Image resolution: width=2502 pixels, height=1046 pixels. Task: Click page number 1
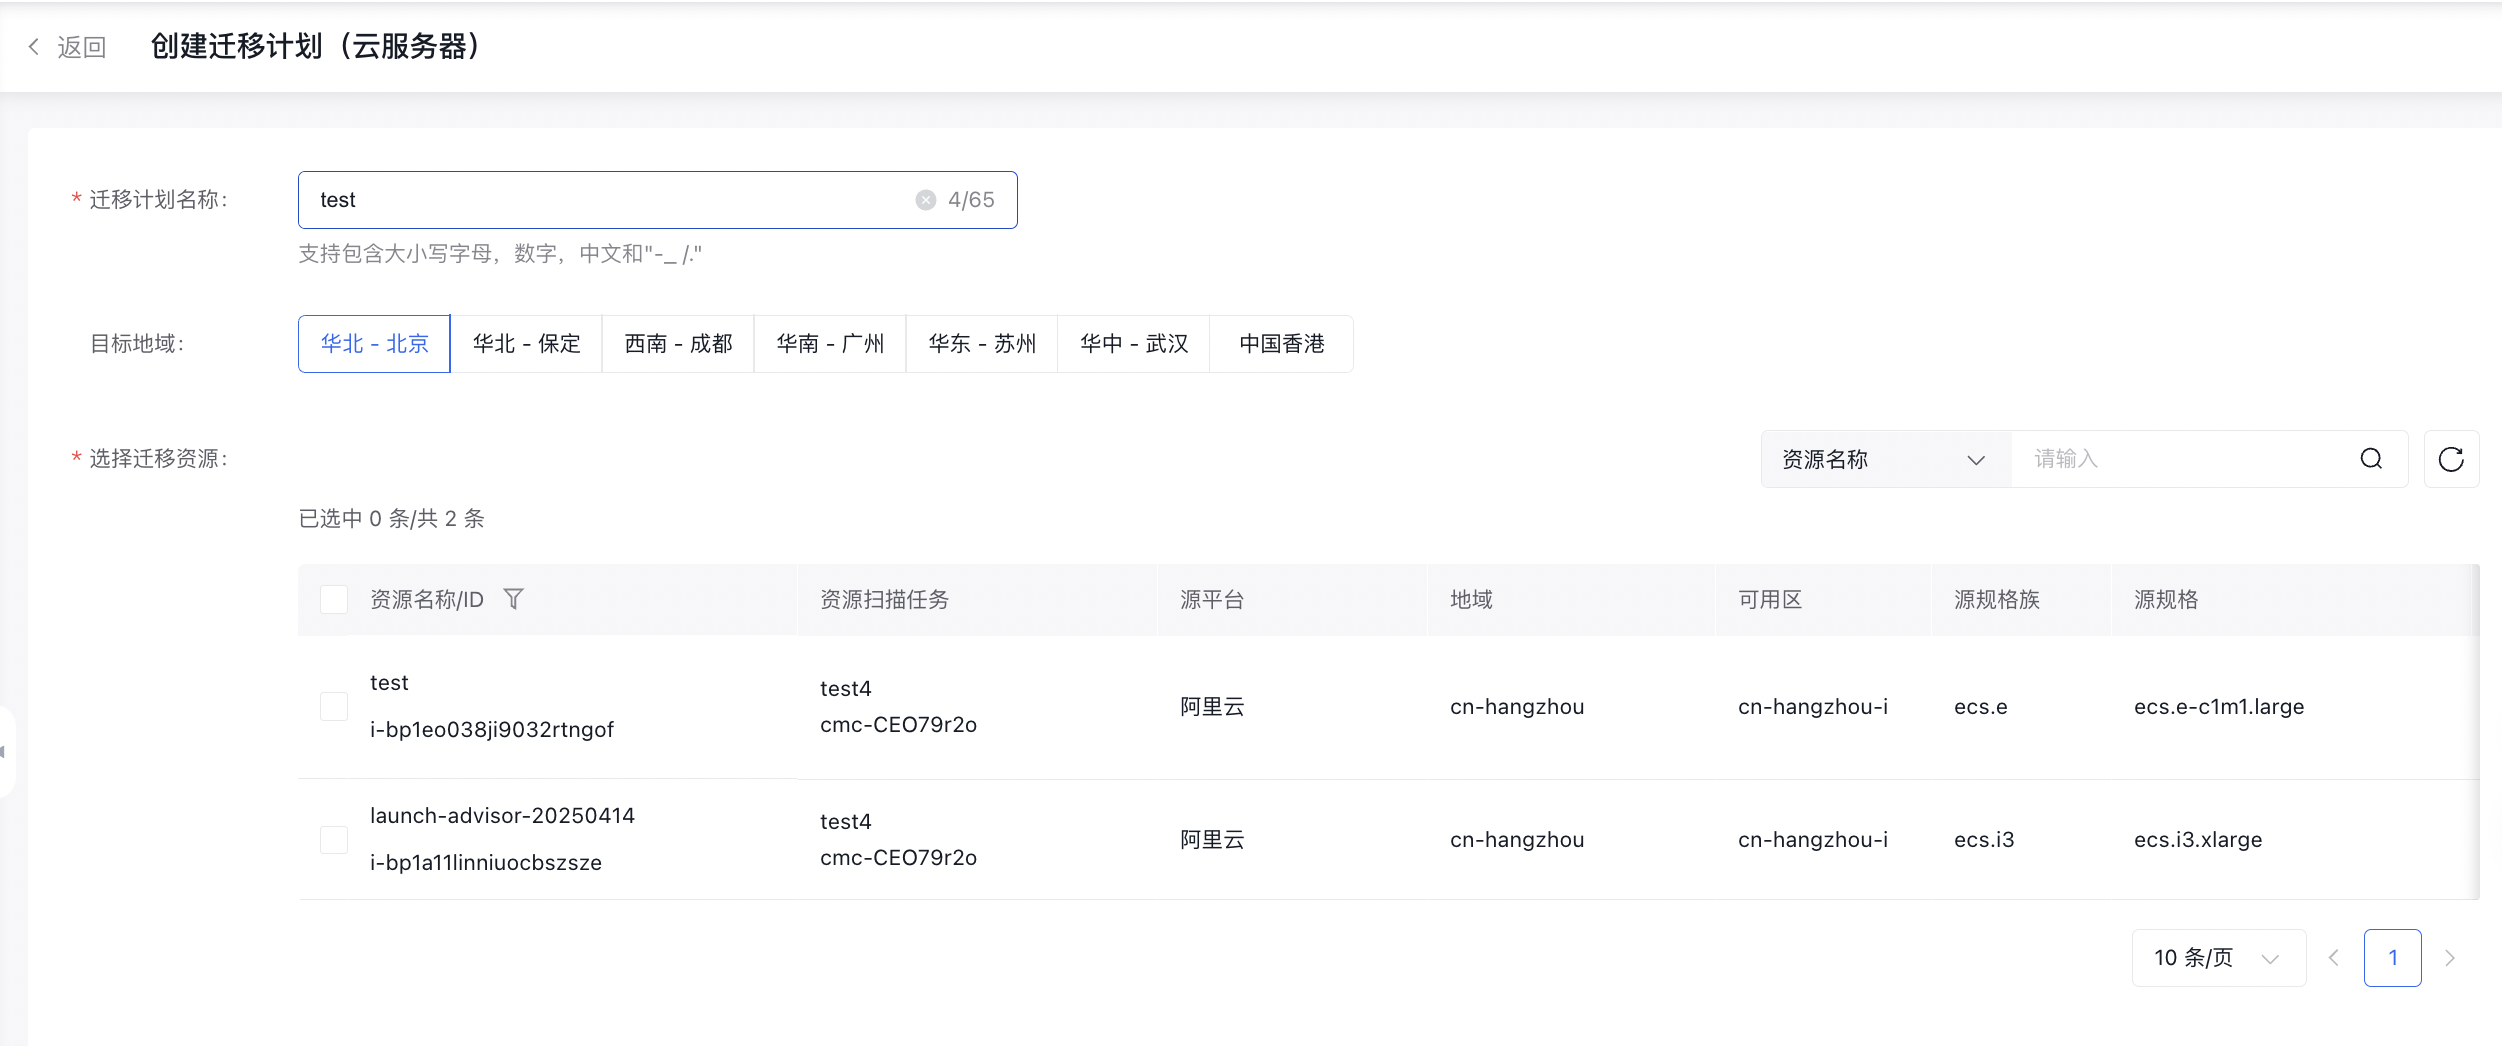pos(2393,958)
